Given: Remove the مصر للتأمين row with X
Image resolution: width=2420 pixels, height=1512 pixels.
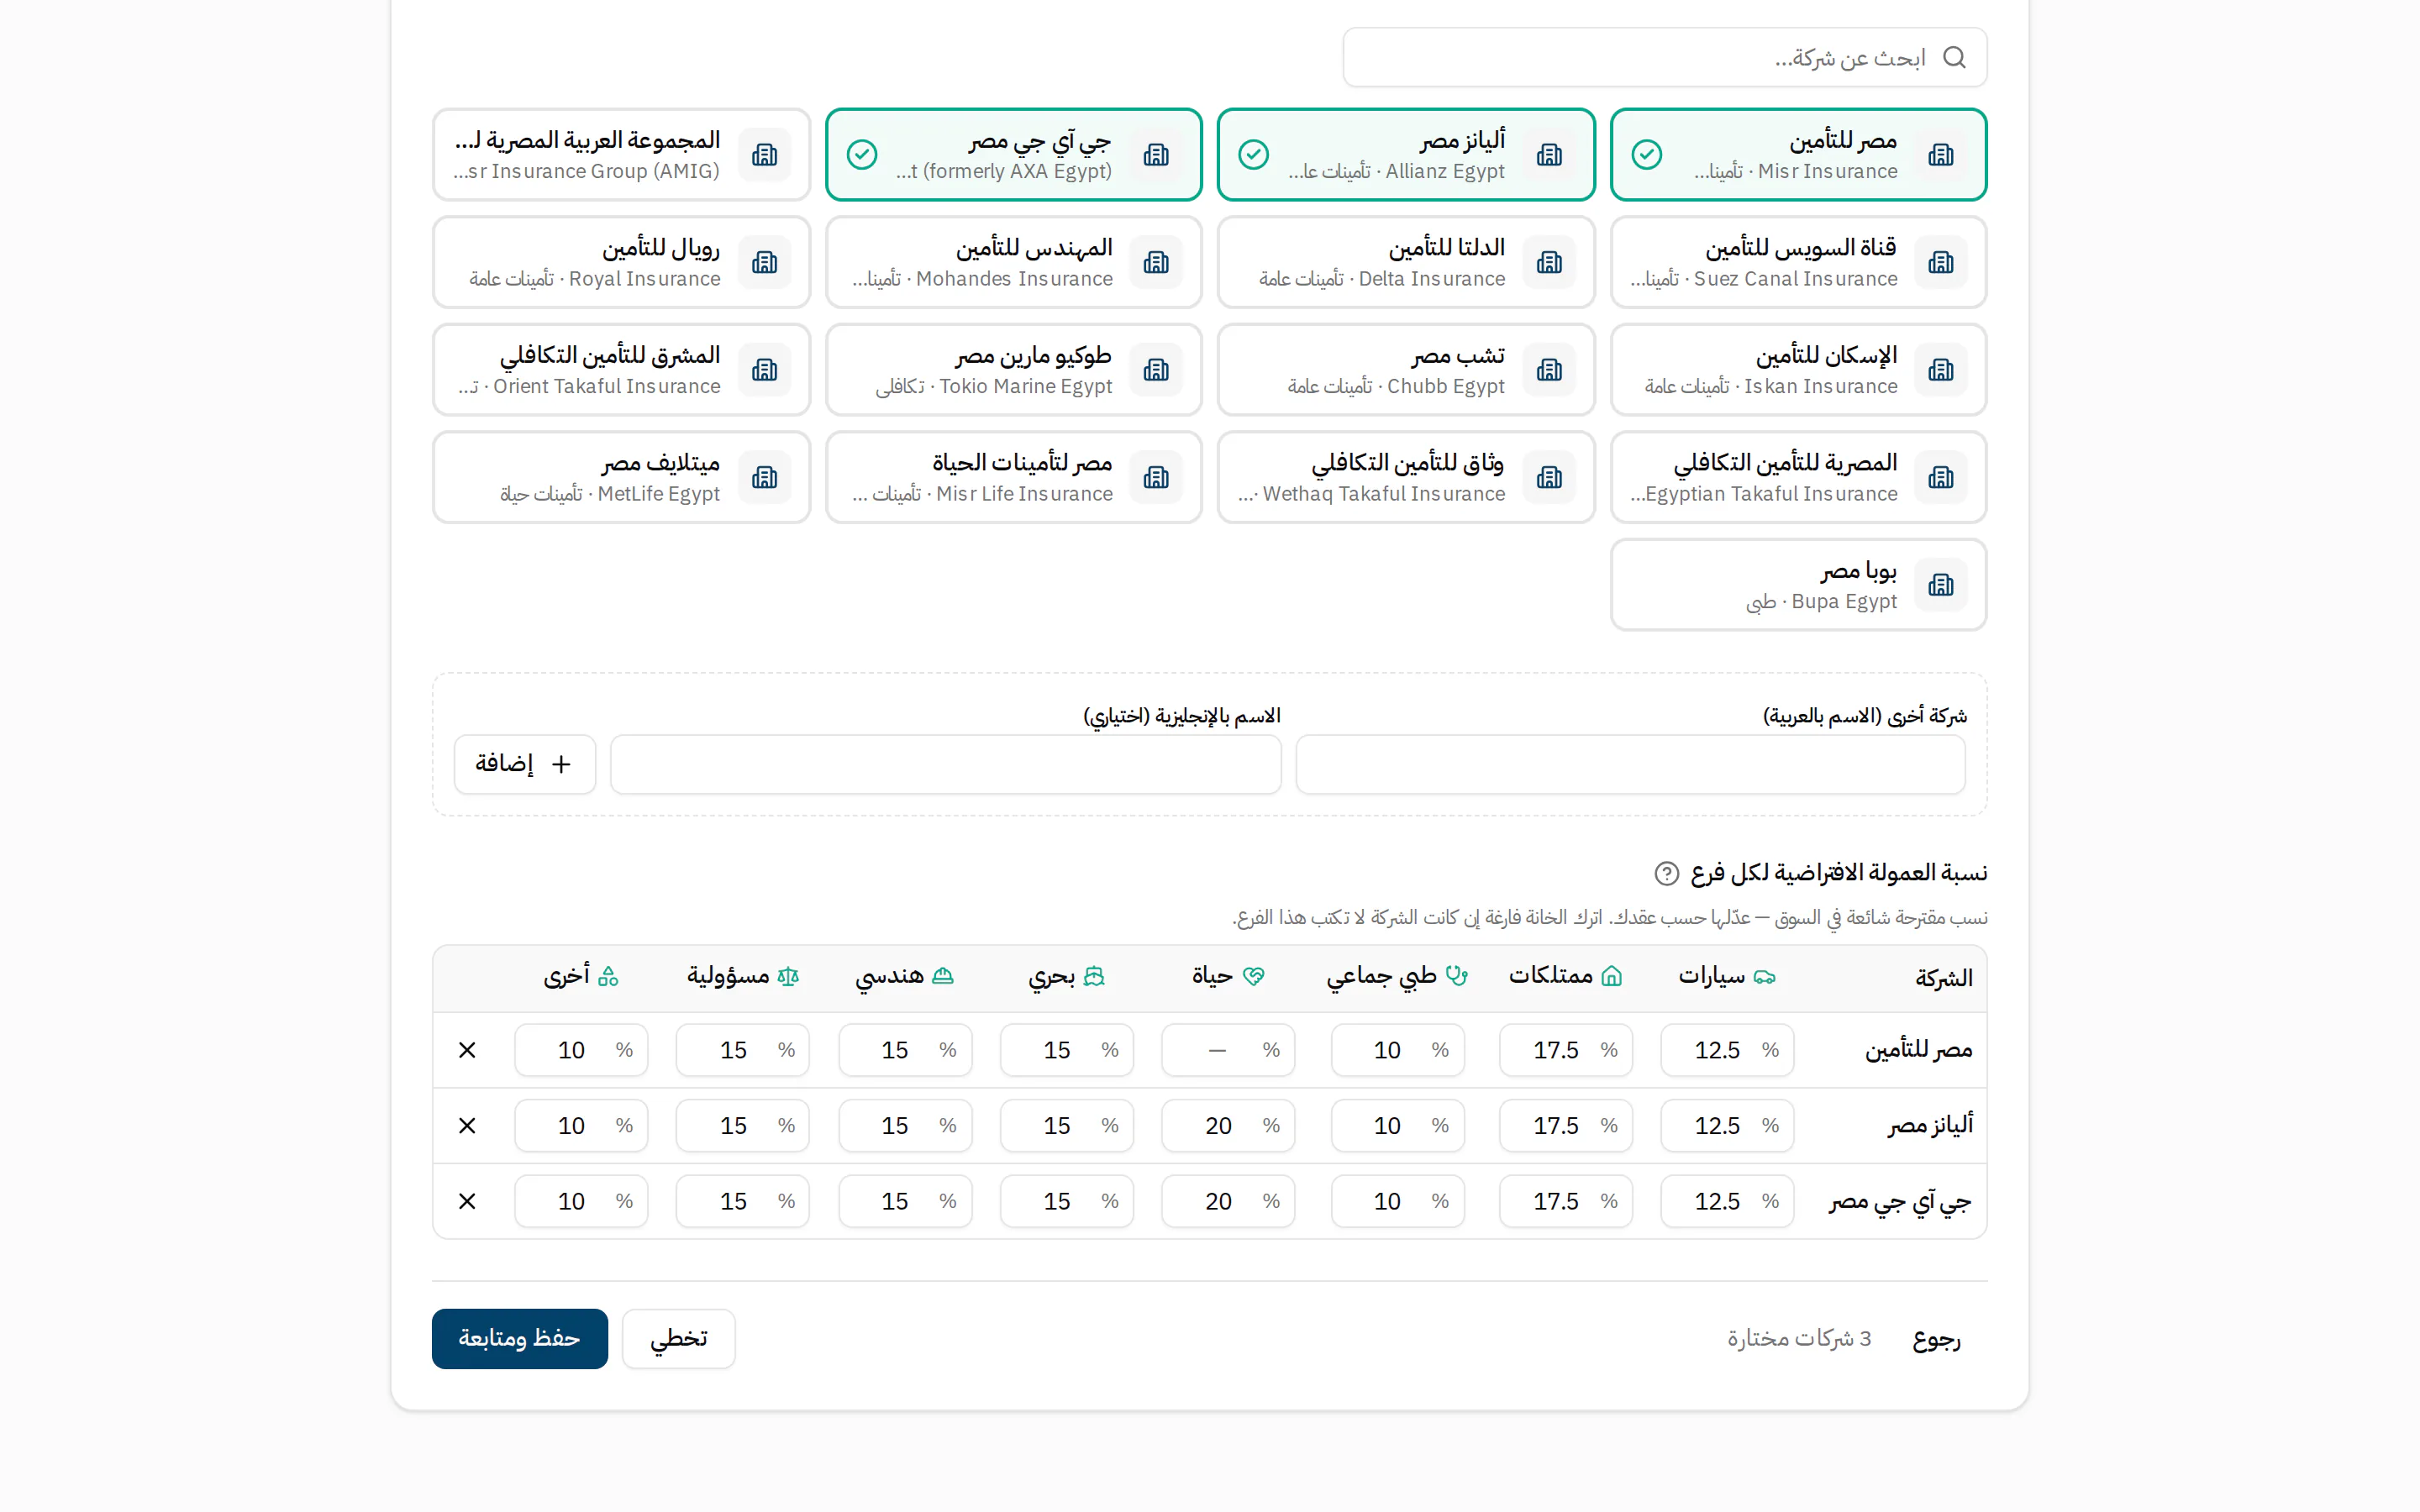Looking at the screenshot, I should tap(467, 1050).
